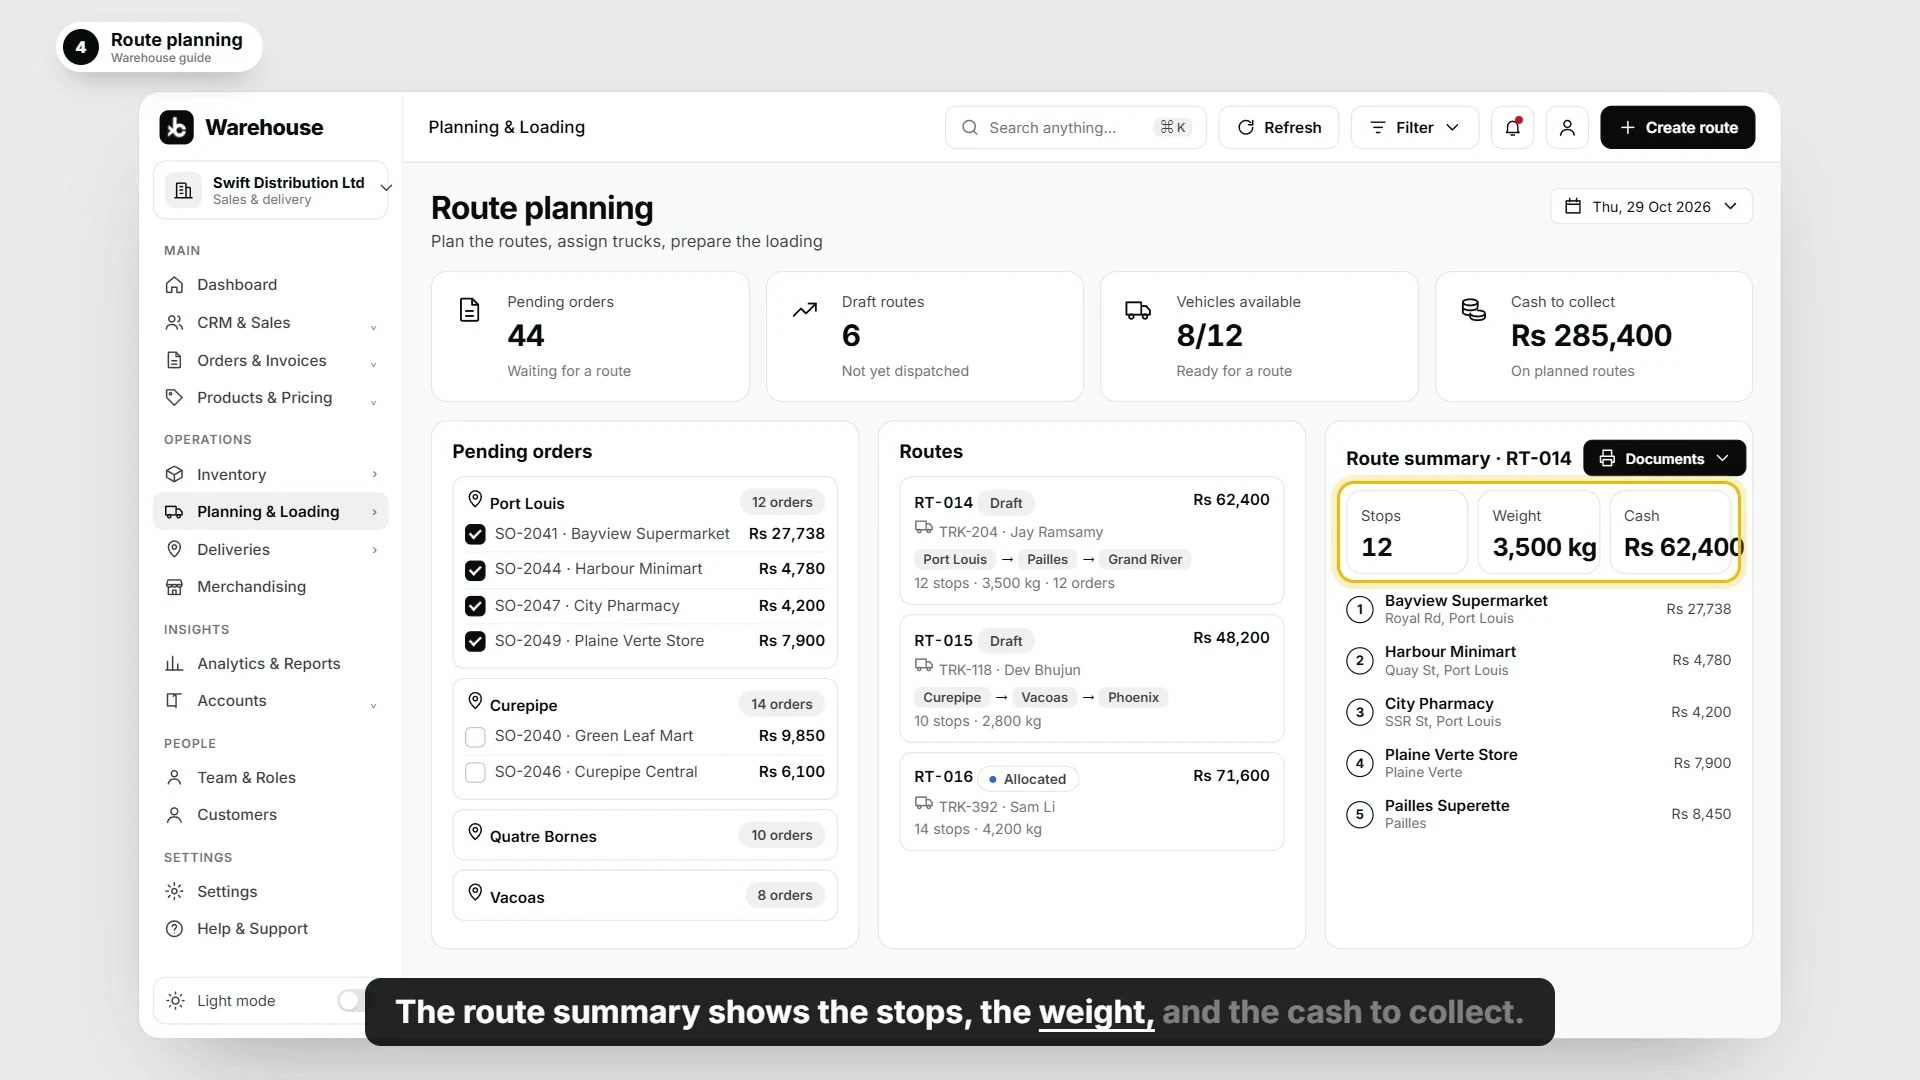The height and width of the screenshot is (1080, 1920).
Task: Click the notifications bell icon
Action: [1512, 127]
